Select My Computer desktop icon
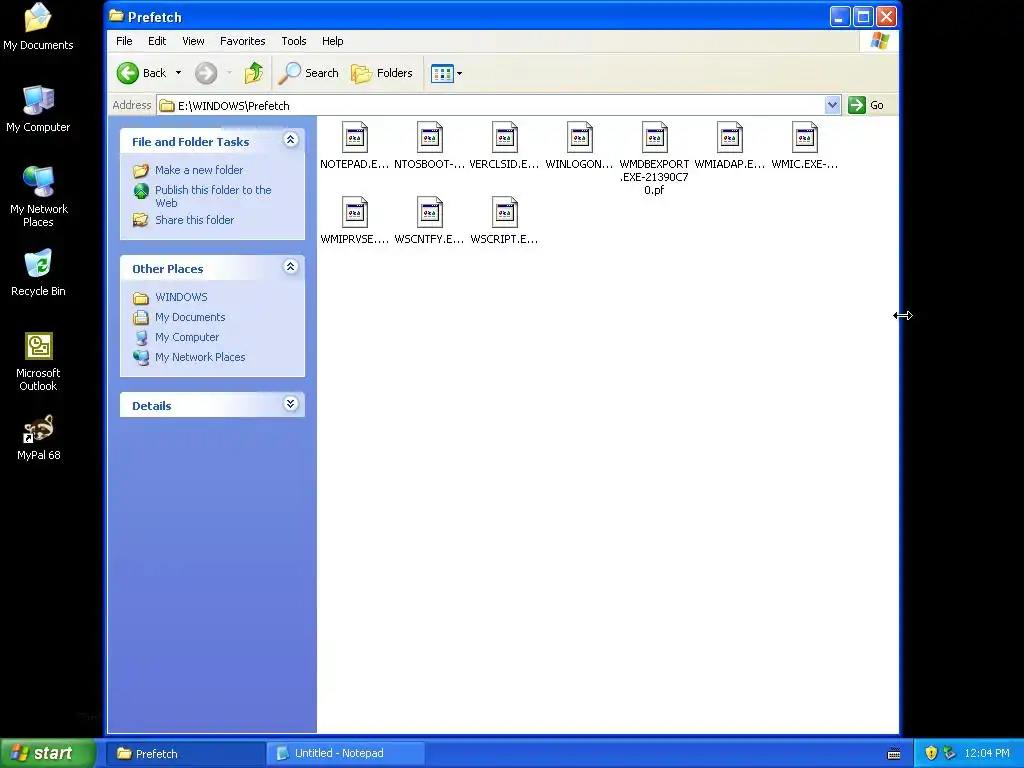This screenshot has height=768, width=1024. 38,108
